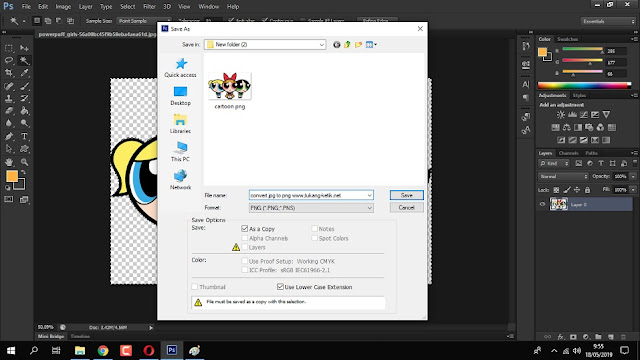
Task: Open the layer Kind filter dropdown
Action: click(x=554, y=163)
